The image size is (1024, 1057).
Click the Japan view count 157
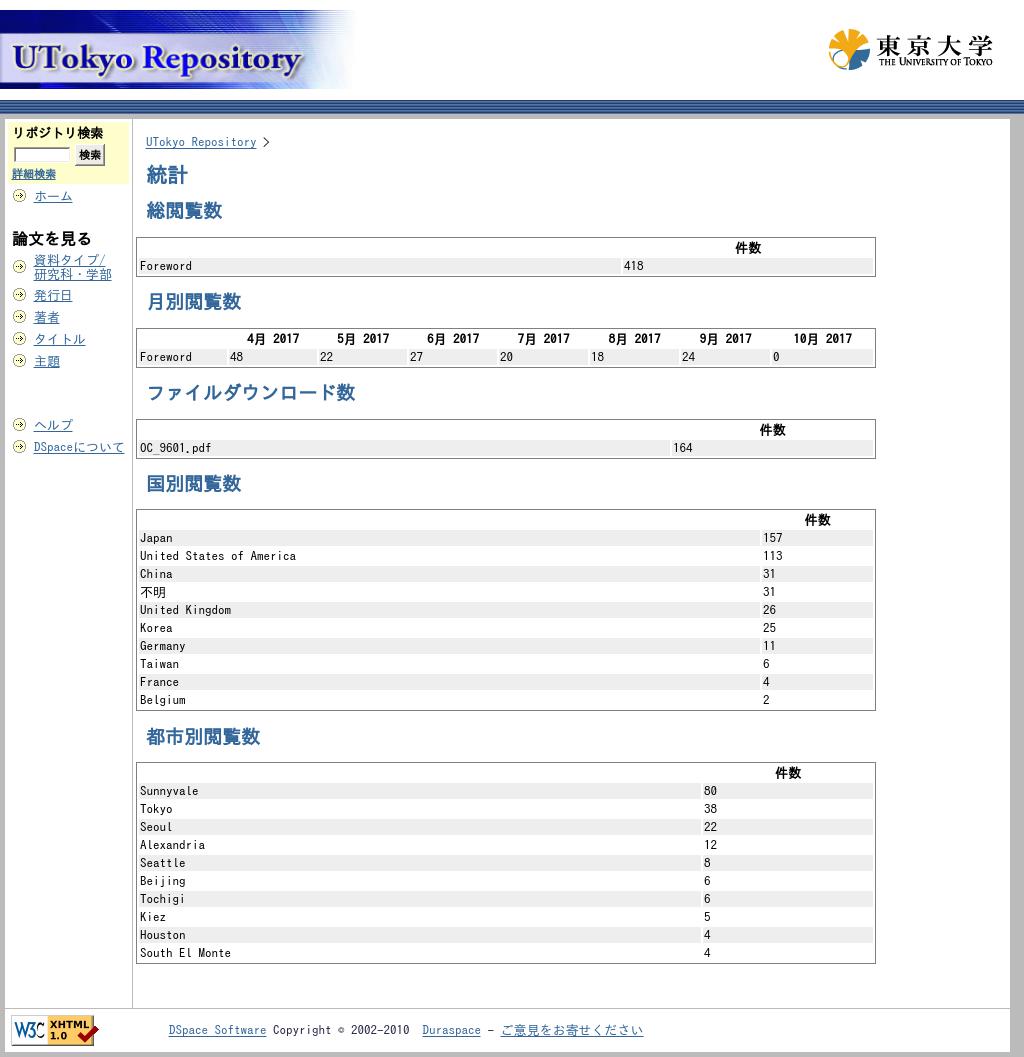(773, 538)
